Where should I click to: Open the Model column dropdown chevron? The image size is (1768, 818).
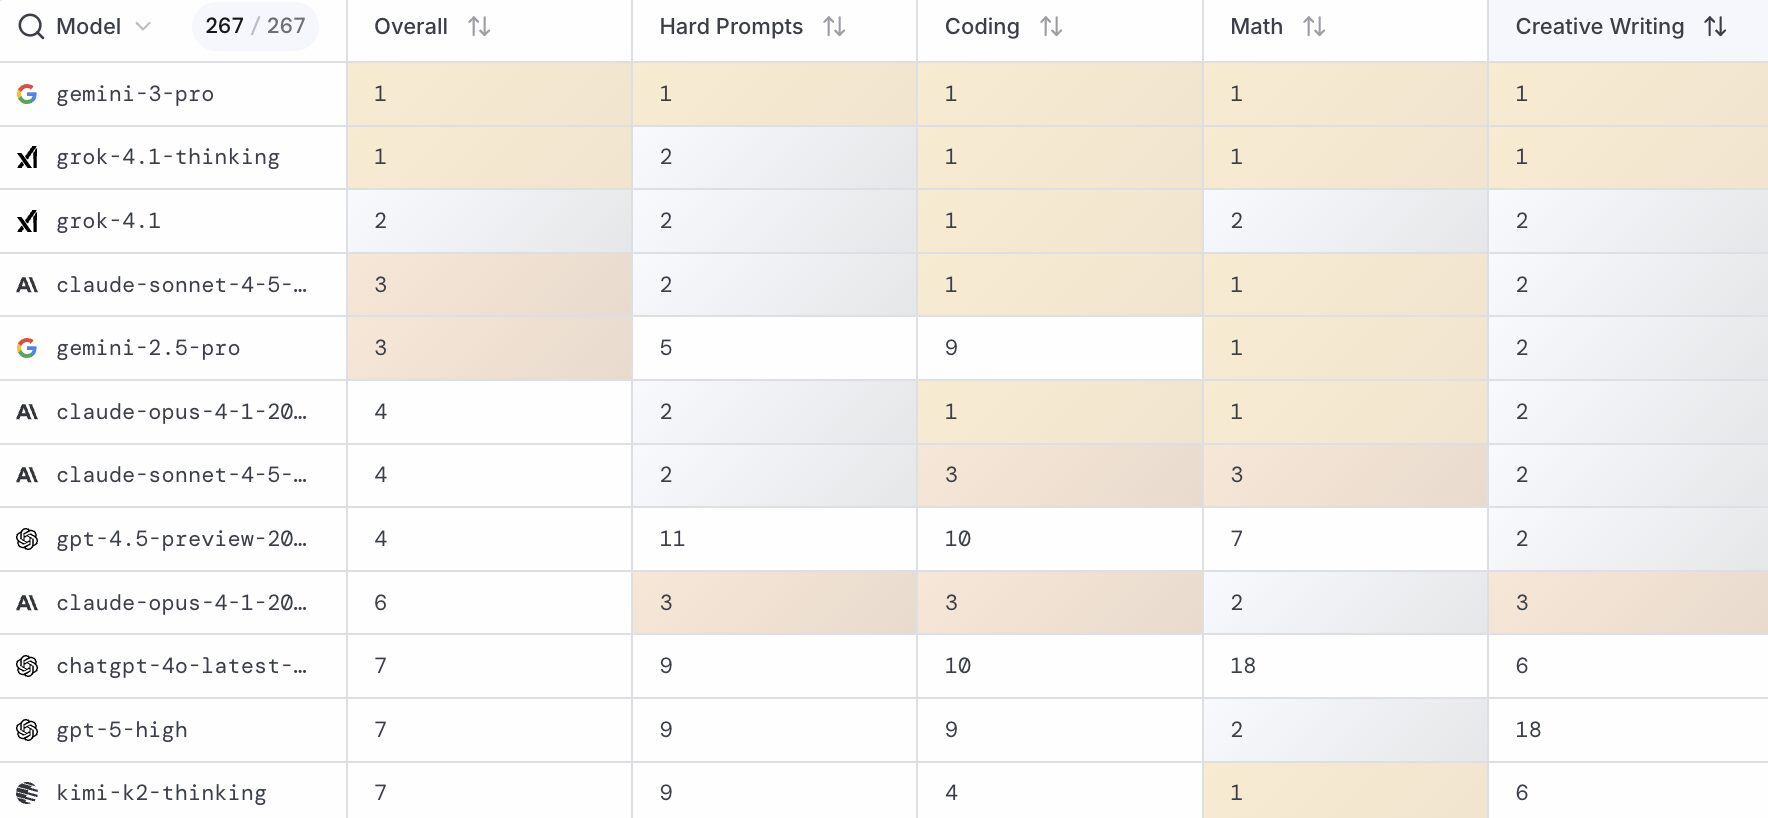point(143,27)
